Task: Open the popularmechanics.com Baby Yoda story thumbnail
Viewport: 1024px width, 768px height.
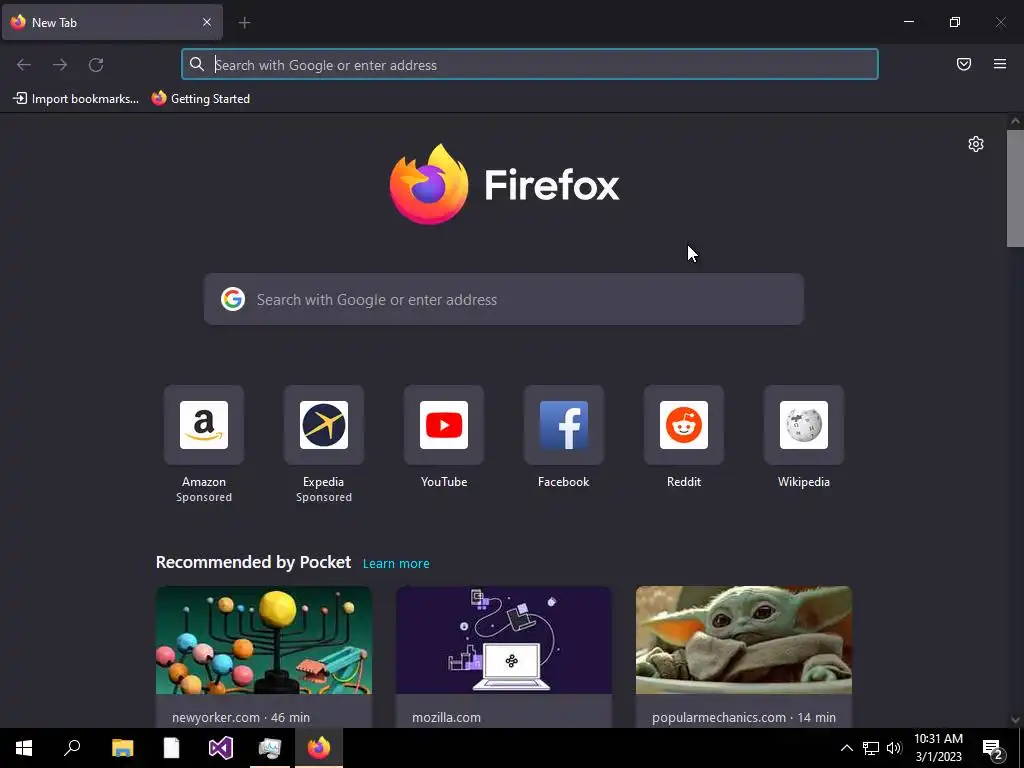Action: point(744,640)
